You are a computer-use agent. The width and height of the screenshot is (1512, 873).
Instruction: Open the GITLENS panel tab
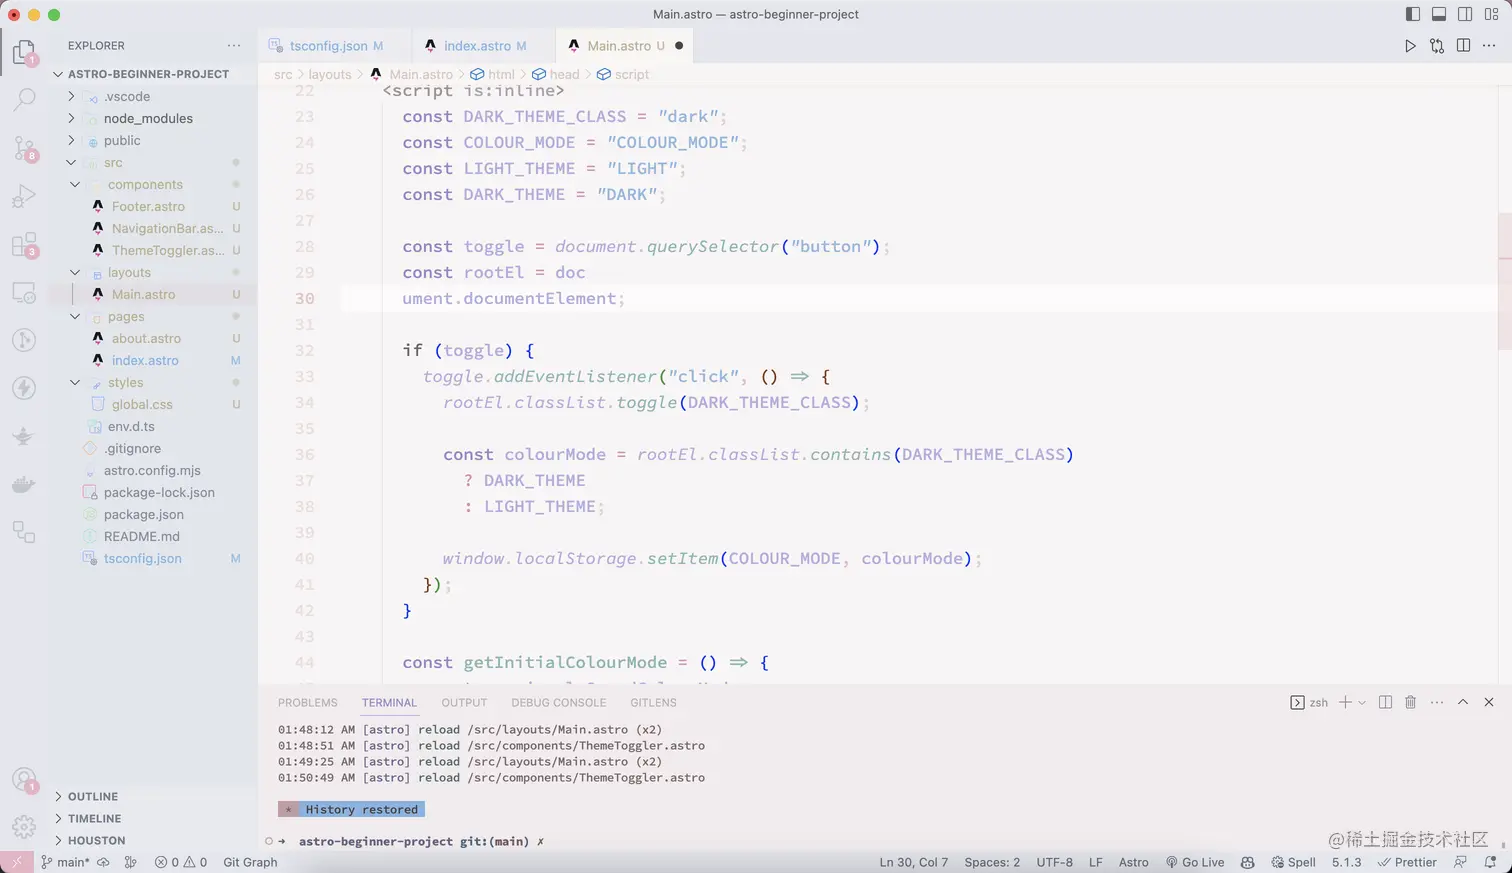653,703
